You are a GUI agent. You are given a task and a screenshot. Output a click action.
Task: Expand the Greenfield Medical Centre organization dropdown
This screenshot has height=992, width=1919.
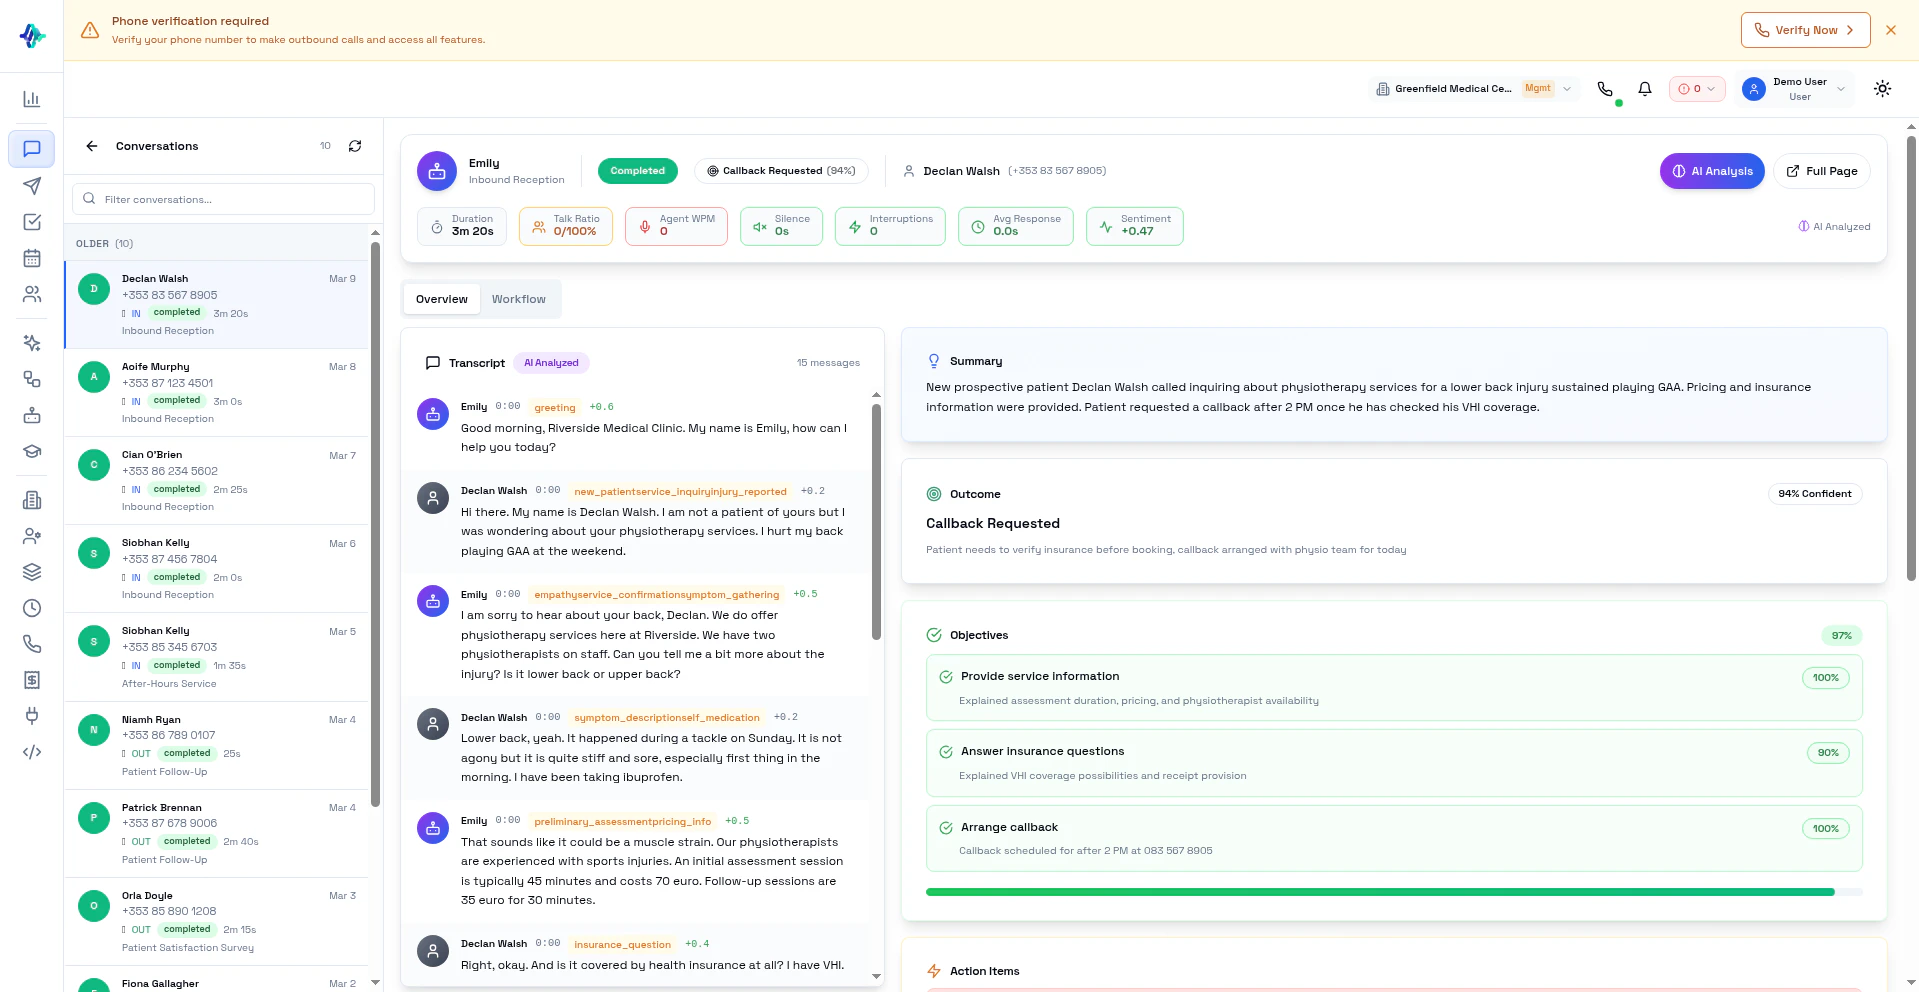tap(1474, 89)
